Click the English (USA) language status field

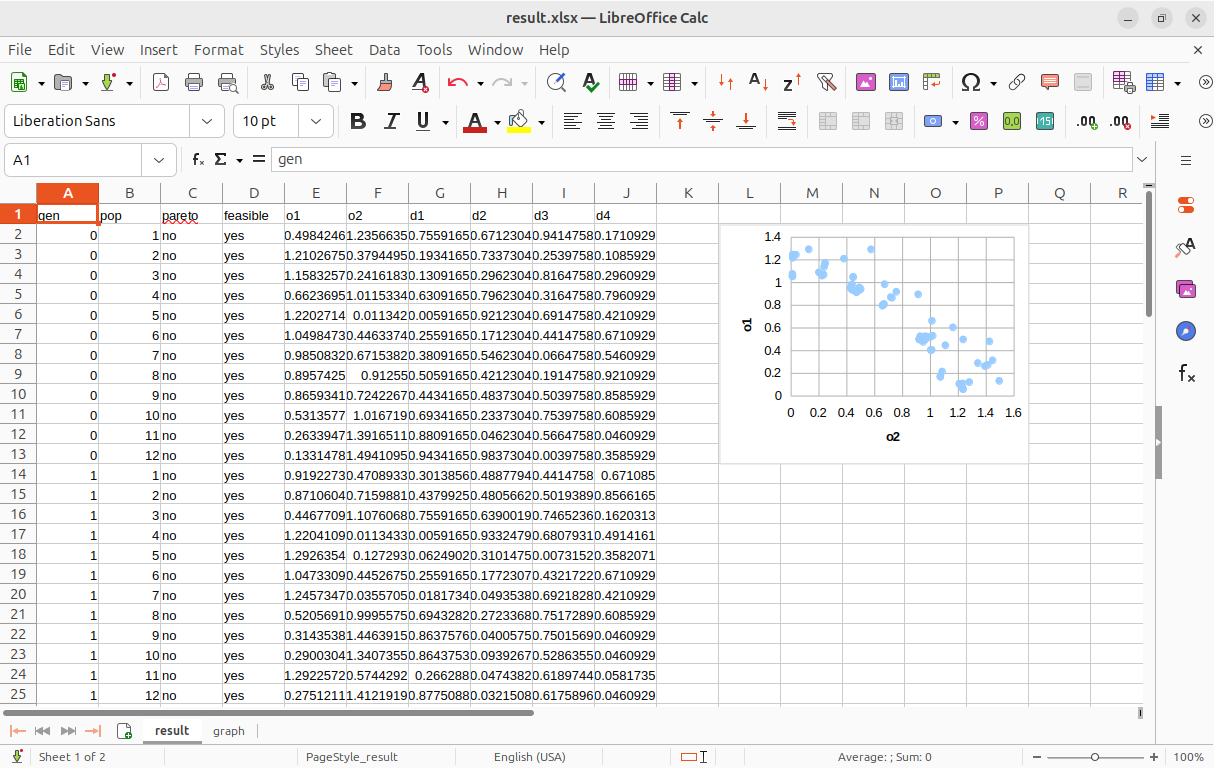coord(529,757)
